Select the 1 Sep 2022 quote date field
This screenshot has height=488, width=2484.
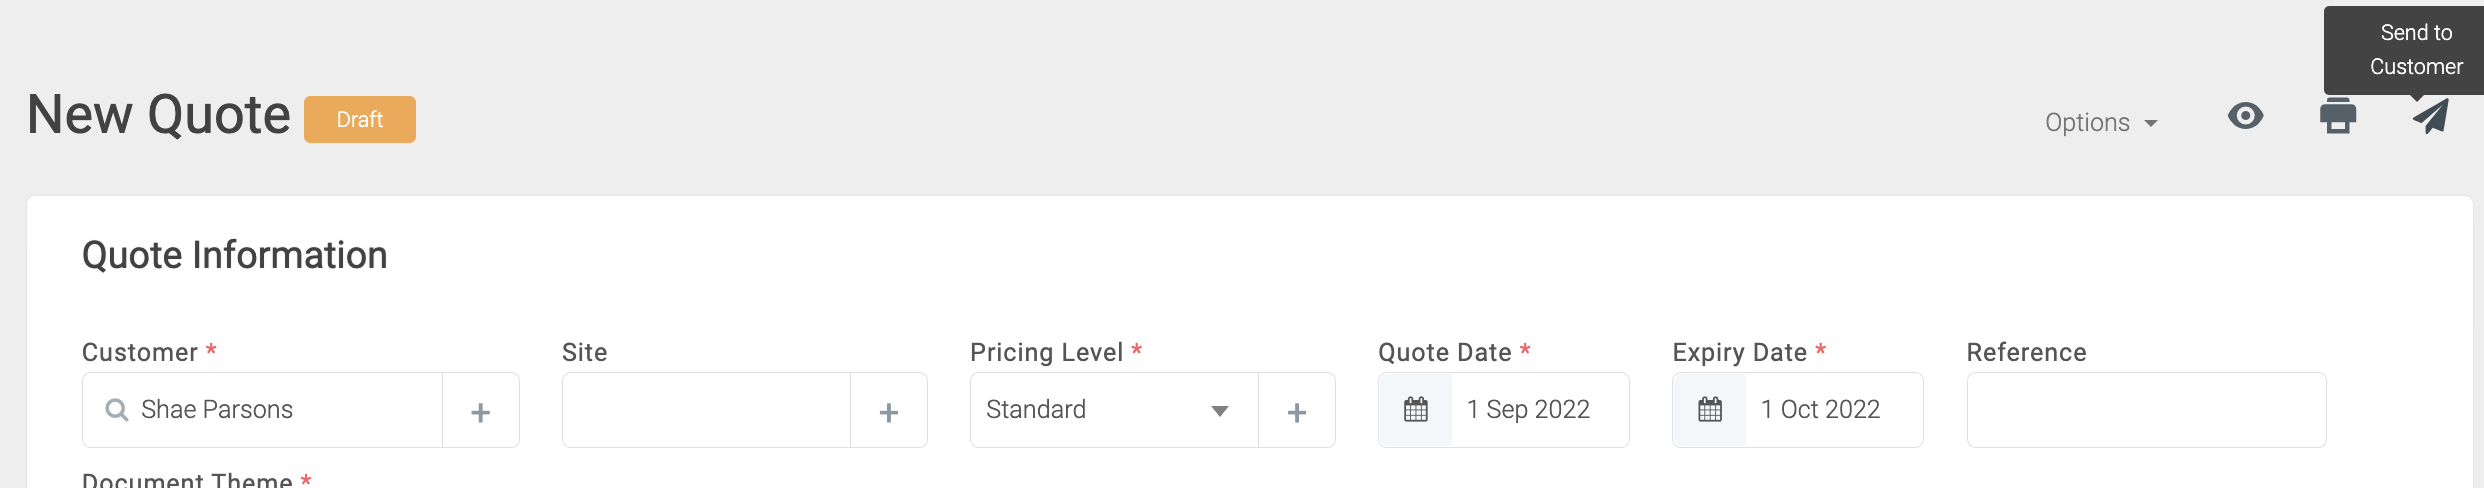tap(1540, 410)
